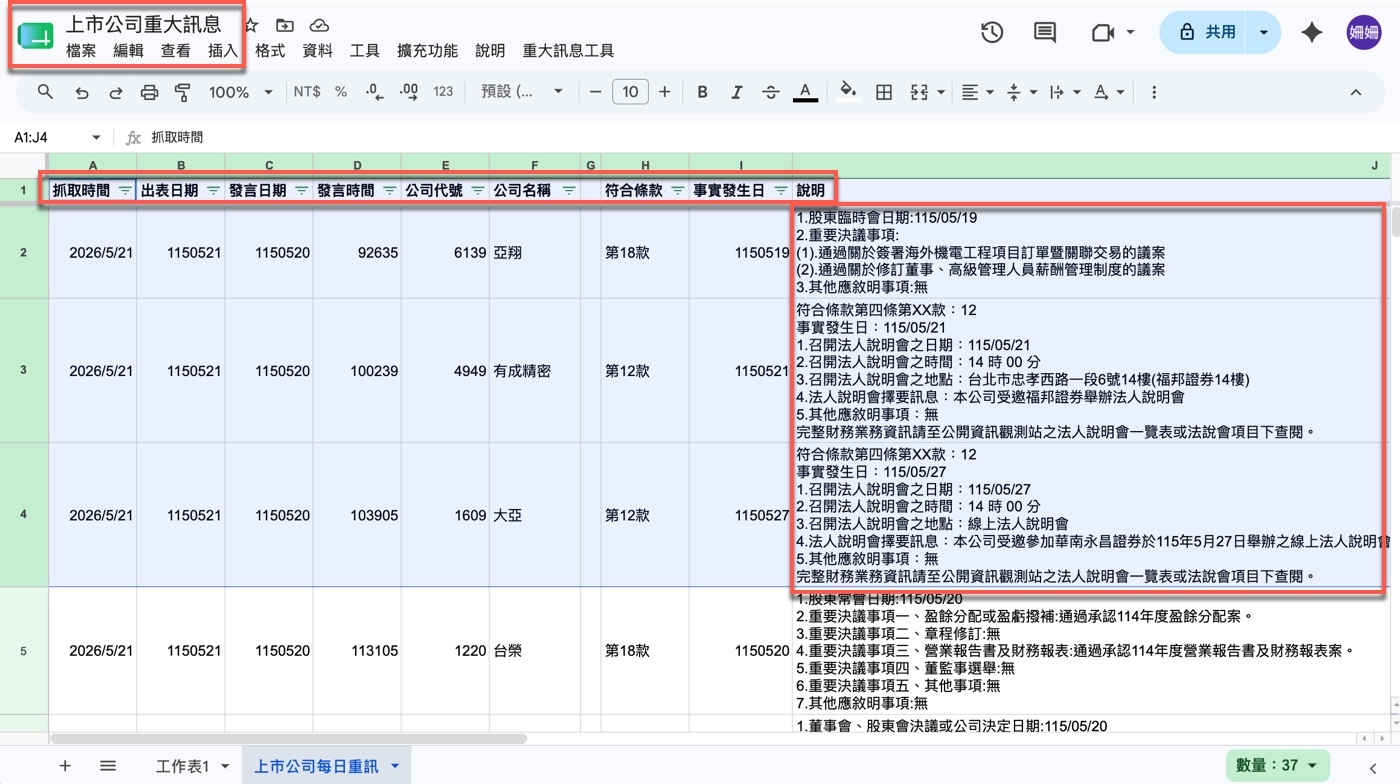Print the spreadsheet
Viewport: 1400px width, 784px height.
(x=149, y=92)
